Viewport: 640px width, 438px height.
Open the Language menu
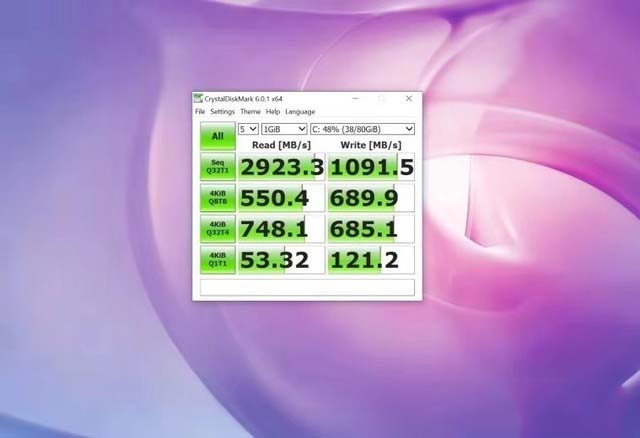[x=300, y=111]
